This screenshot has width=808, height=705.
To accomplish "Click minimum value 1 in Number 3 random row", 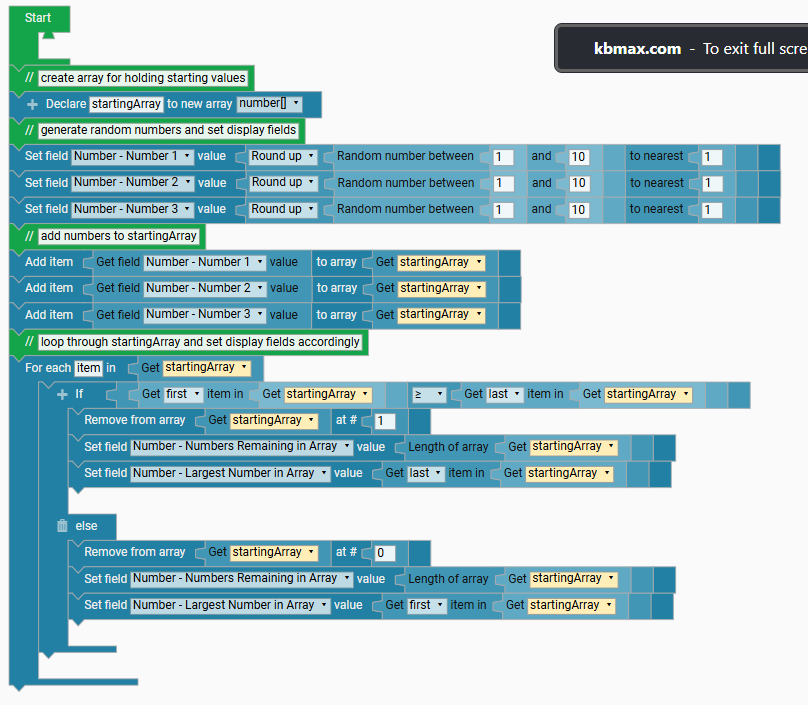I will (503, 210).
